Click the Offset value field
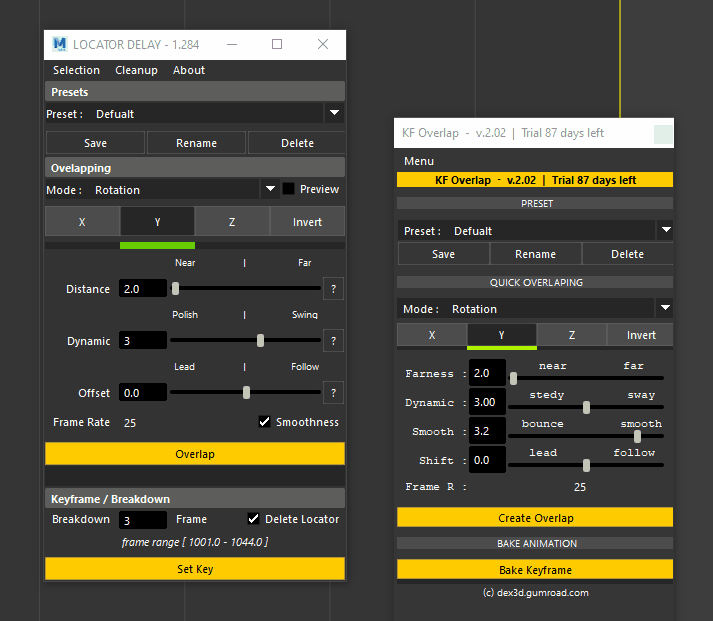Screen dimensions: 713x621 (x=143, y=393)
